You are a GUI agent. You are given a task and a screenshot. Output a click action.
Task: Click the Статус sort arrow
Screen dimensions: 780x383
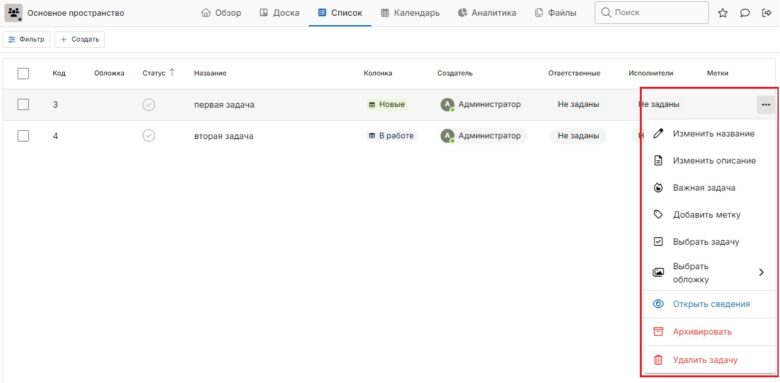click(x=172, y=73)
